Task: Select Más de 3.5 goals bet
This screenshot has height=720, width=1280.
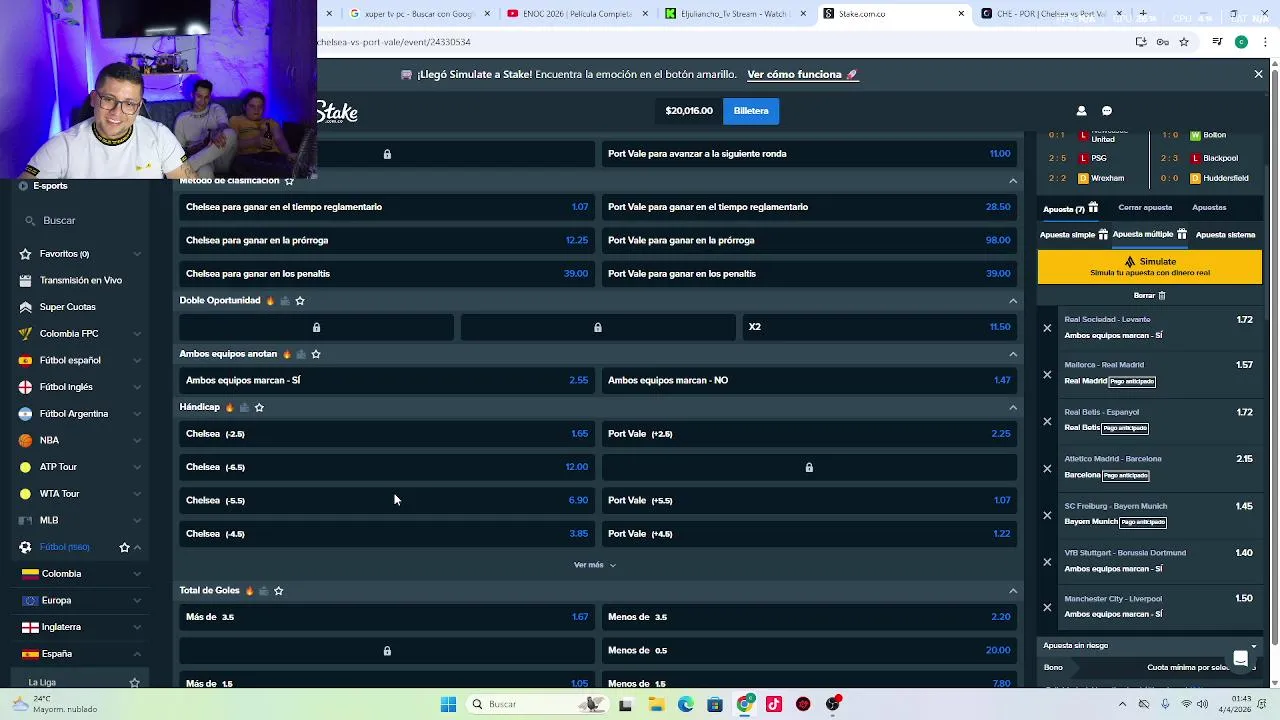Action: (387, 617)
